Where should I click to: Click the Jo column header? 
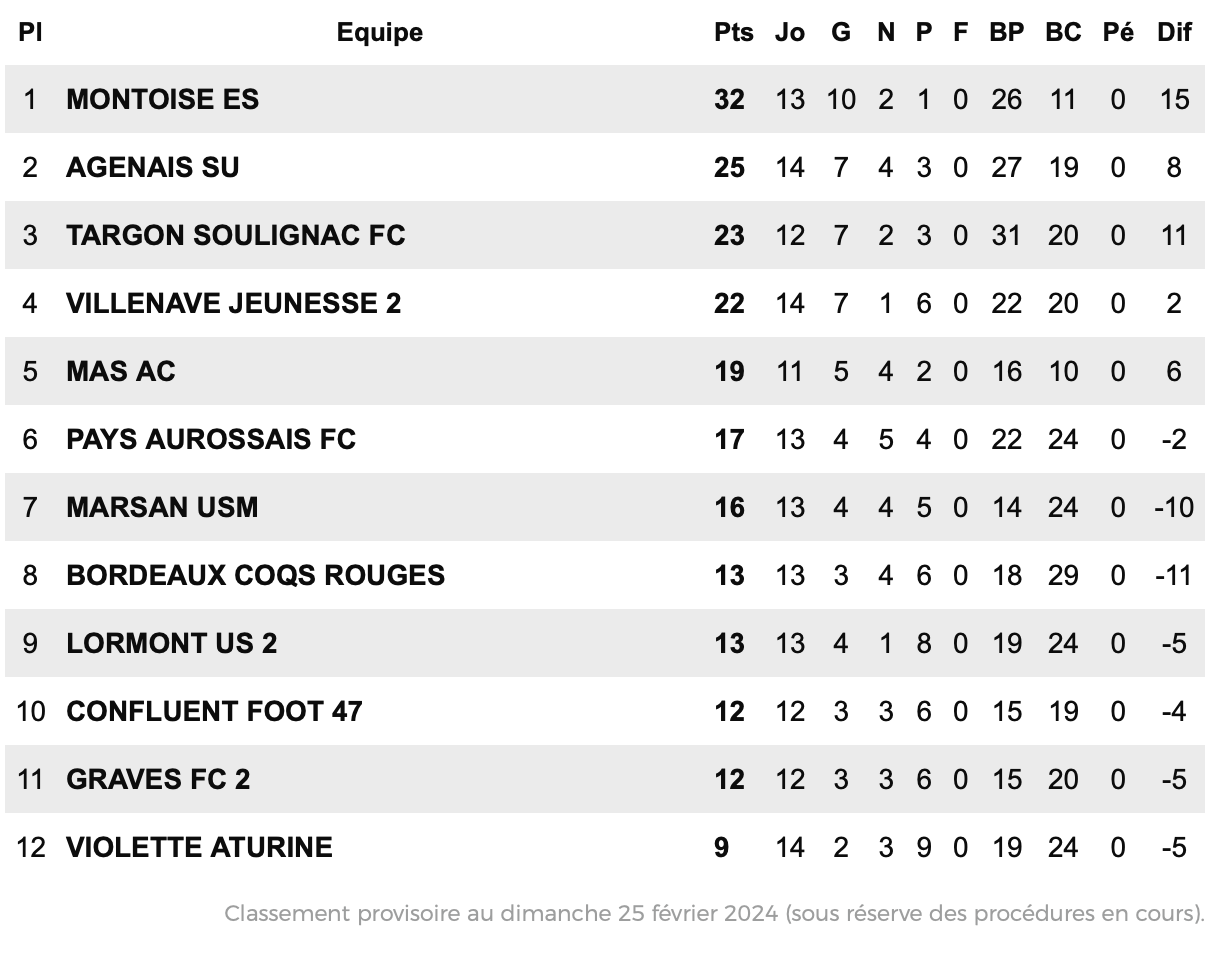(790, 32)
